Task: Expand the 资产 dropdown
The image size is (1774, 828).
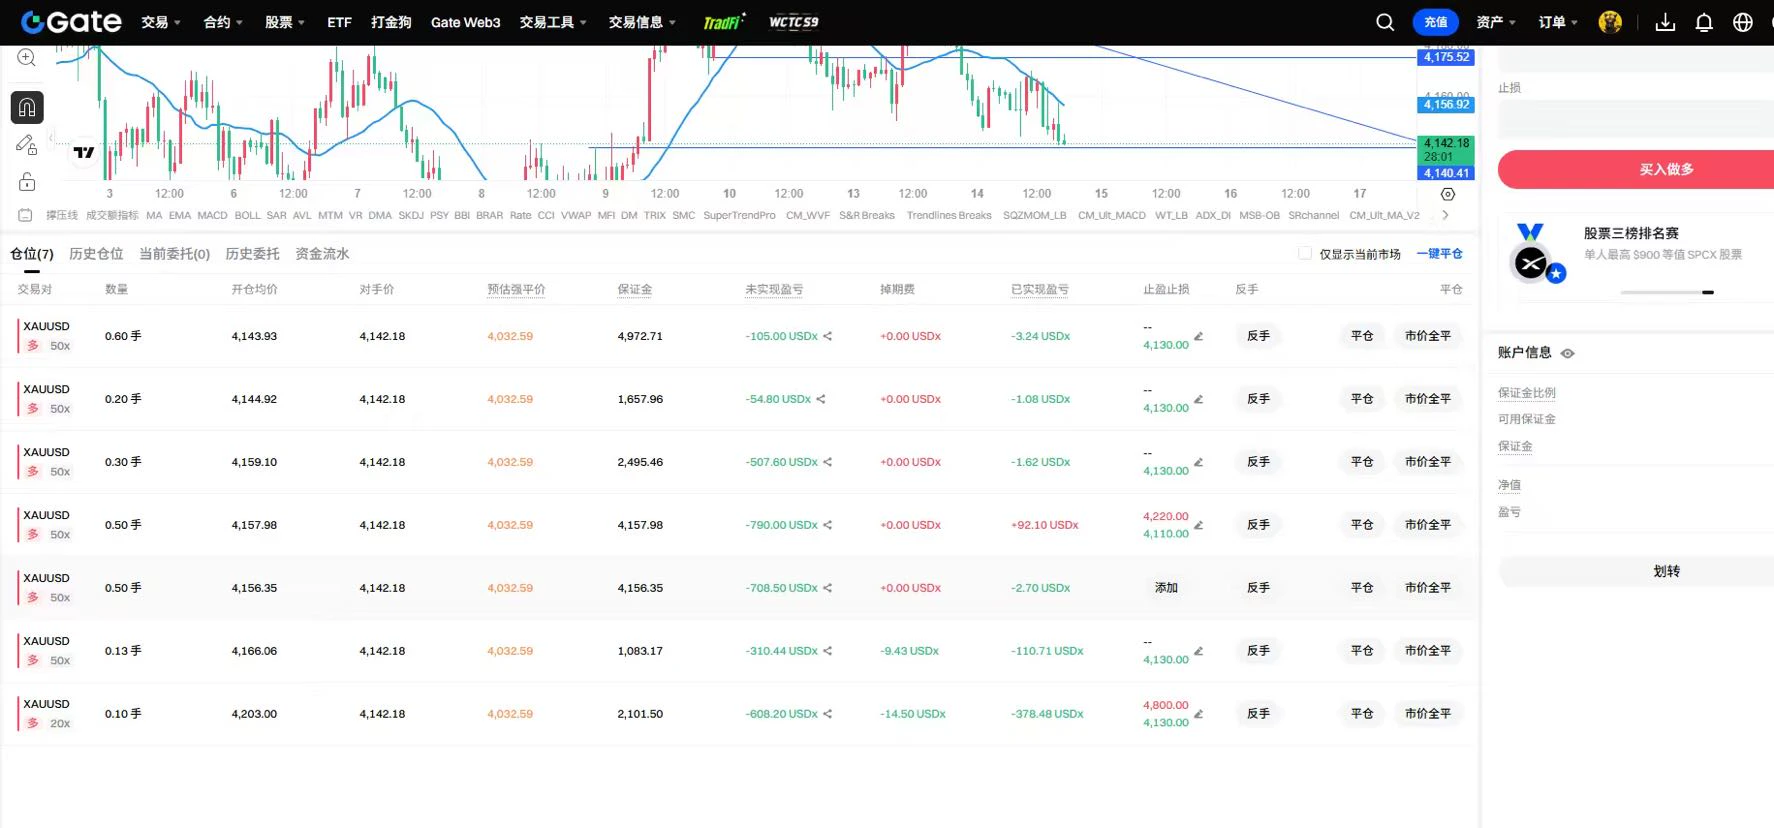Action: (1496, 22)
